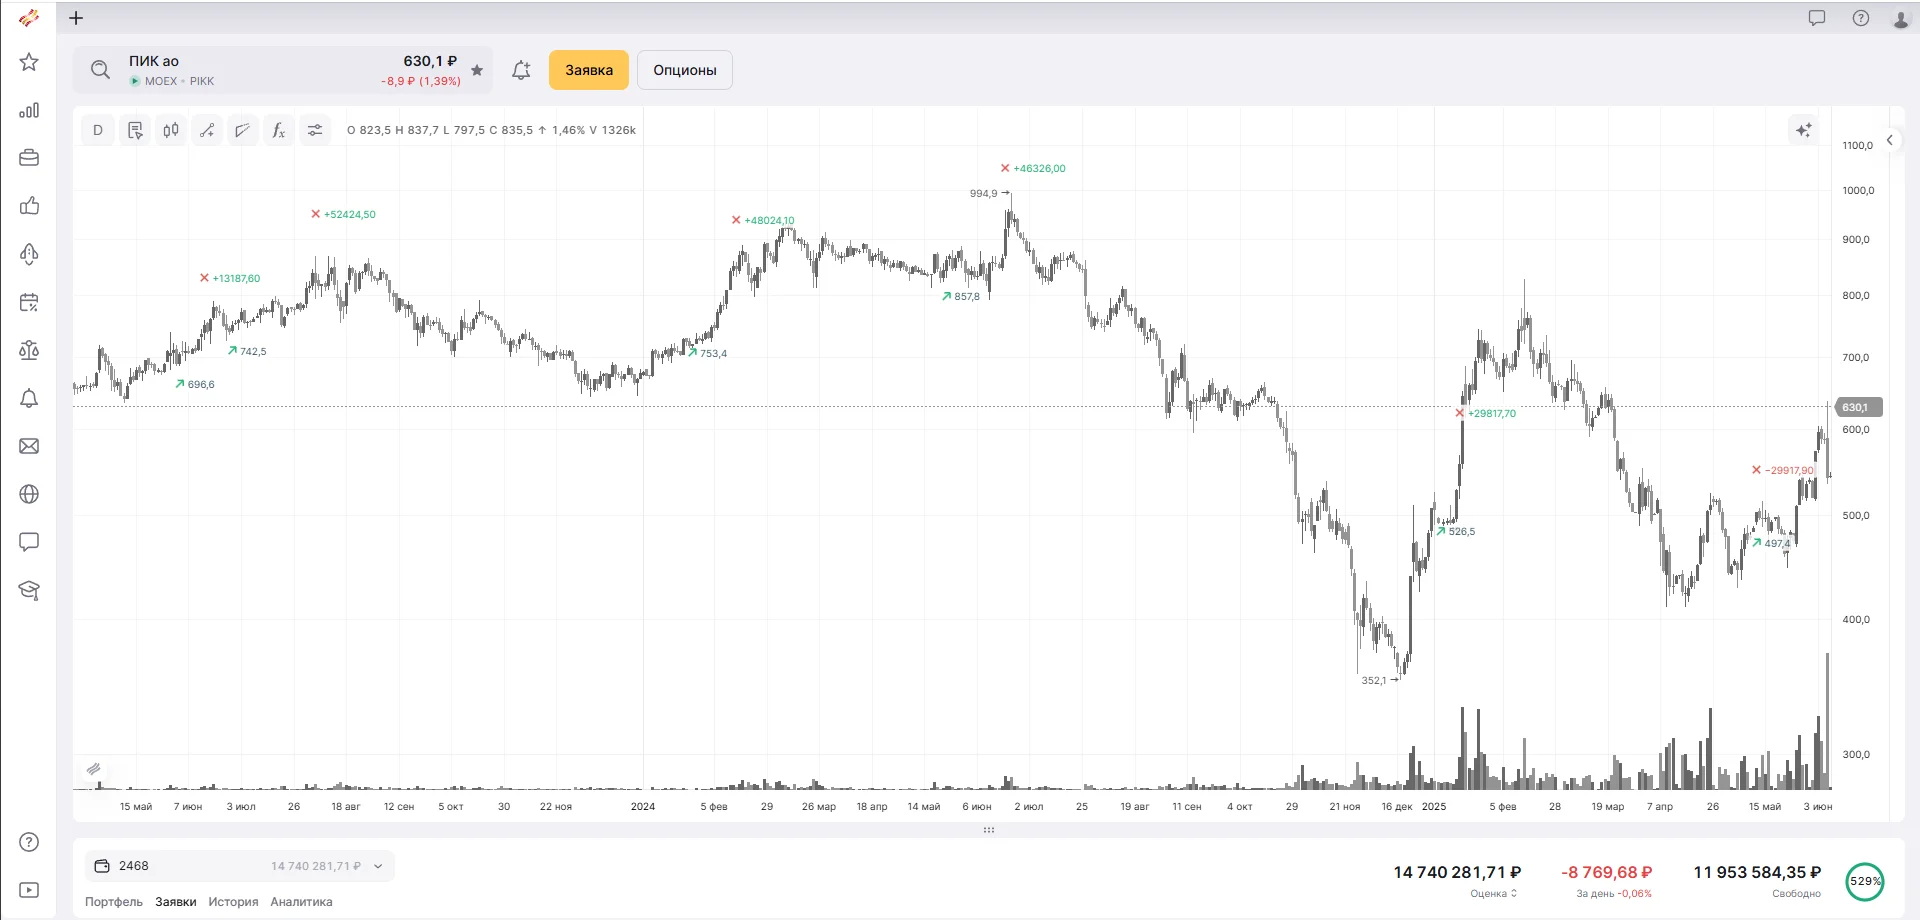Open the portfolio briefcase in sidebar
Image resolution: width=1920 pixels, height=920 pixels.
coord(29,158)
